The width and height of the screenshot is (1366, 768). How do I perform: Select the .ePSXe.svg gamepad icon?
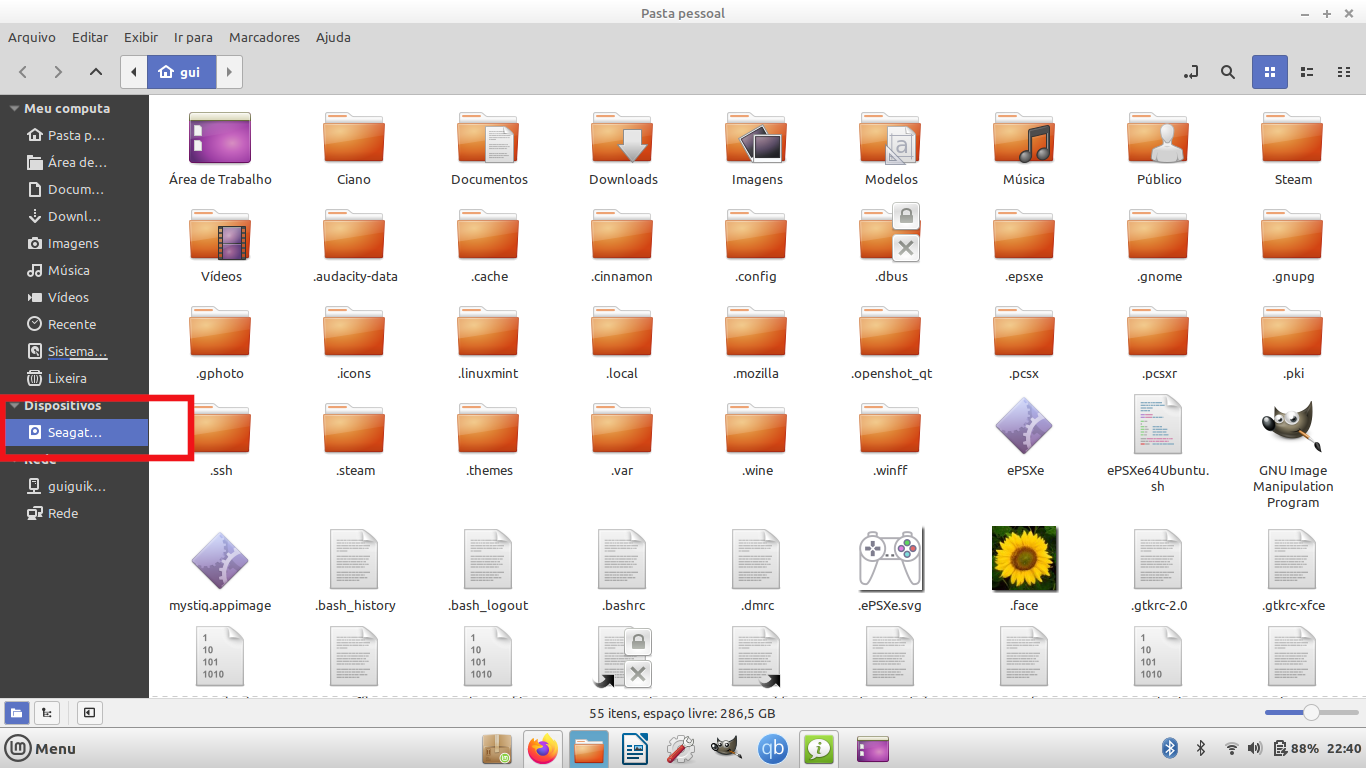[x=890, y=558]
